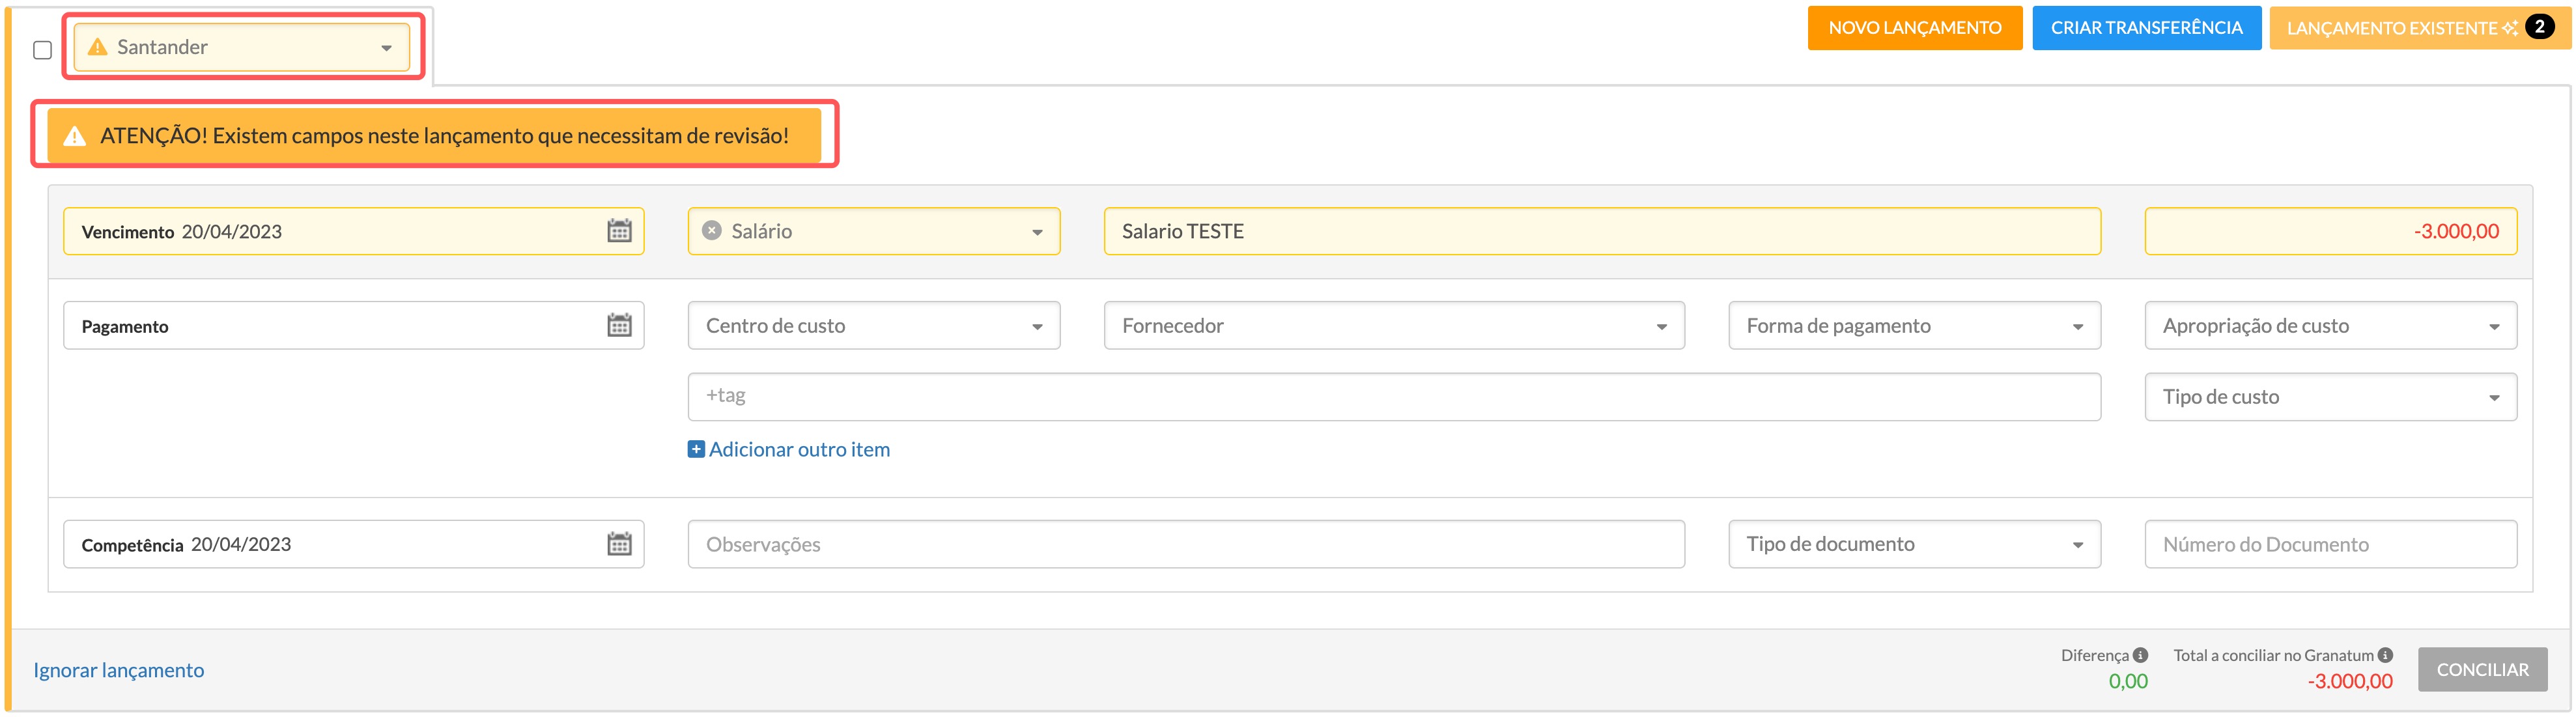Click the CONCILIAR button

(2482, 669)
